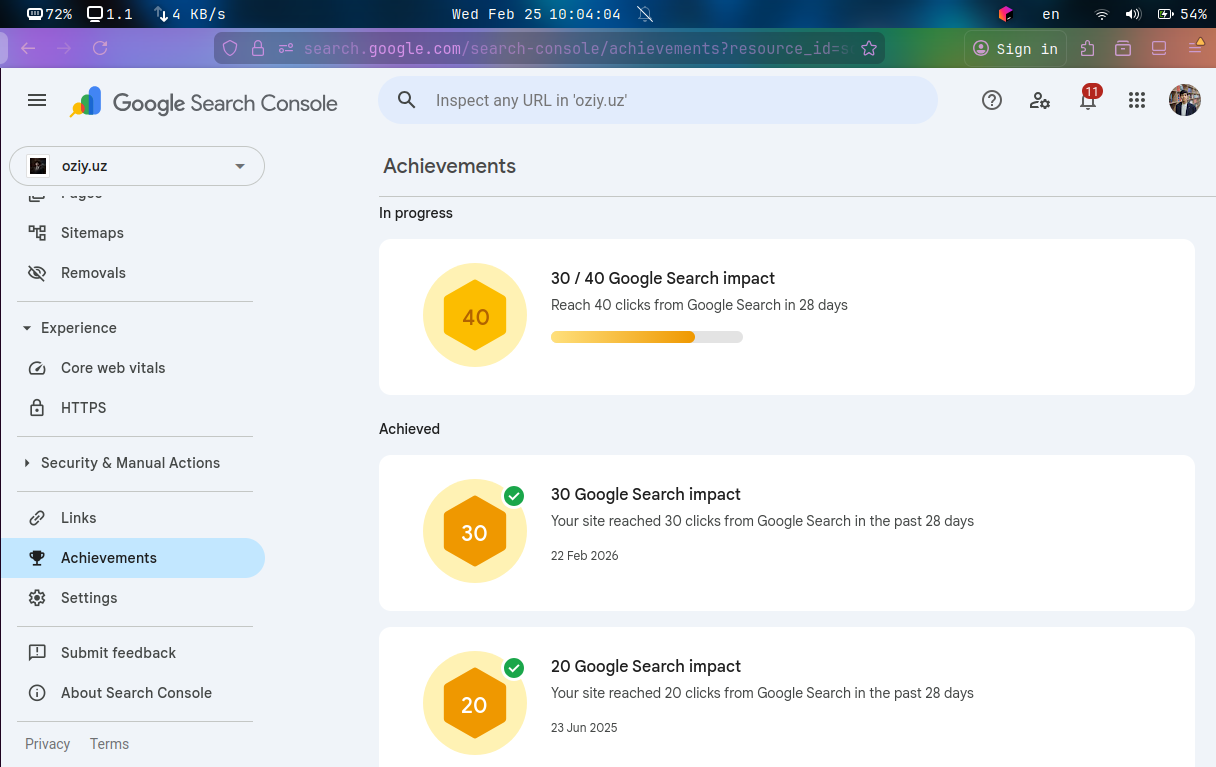Click the 30/40 Search impact progress bar

click(x=646, y=337)
